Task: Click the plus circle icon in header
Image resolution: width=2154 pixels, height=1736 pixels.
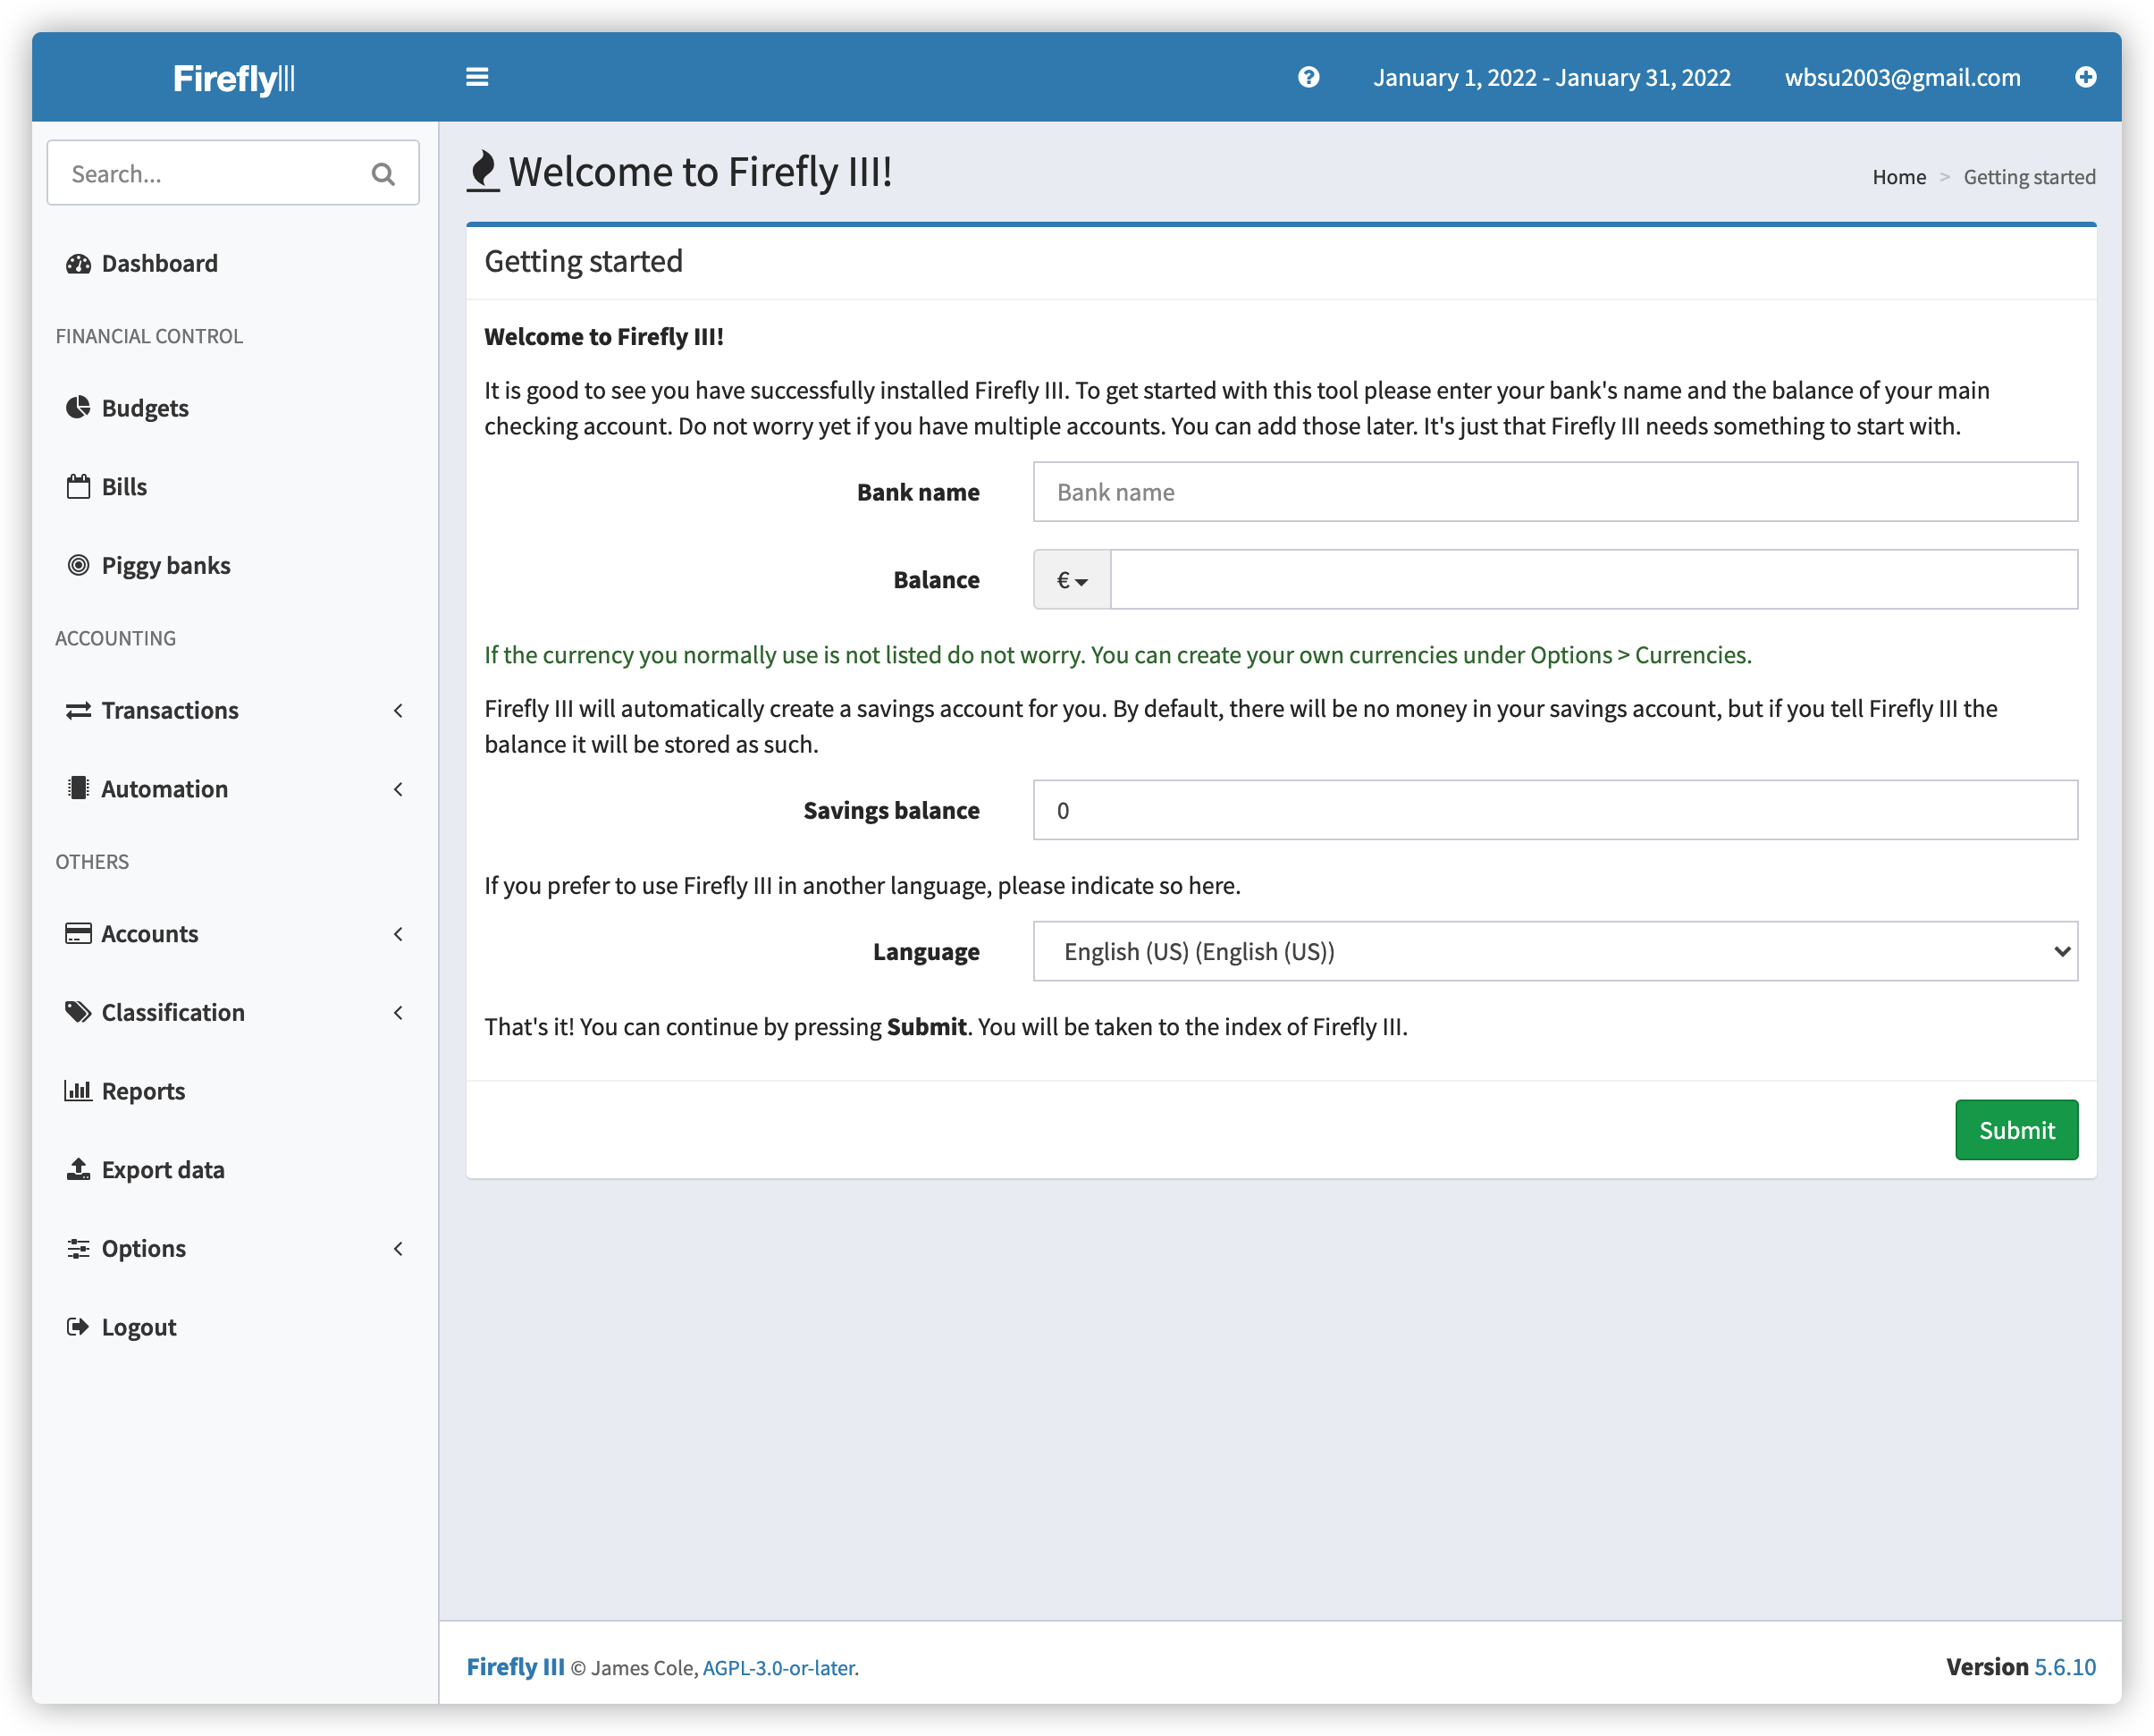Action: pos(2085,77)
